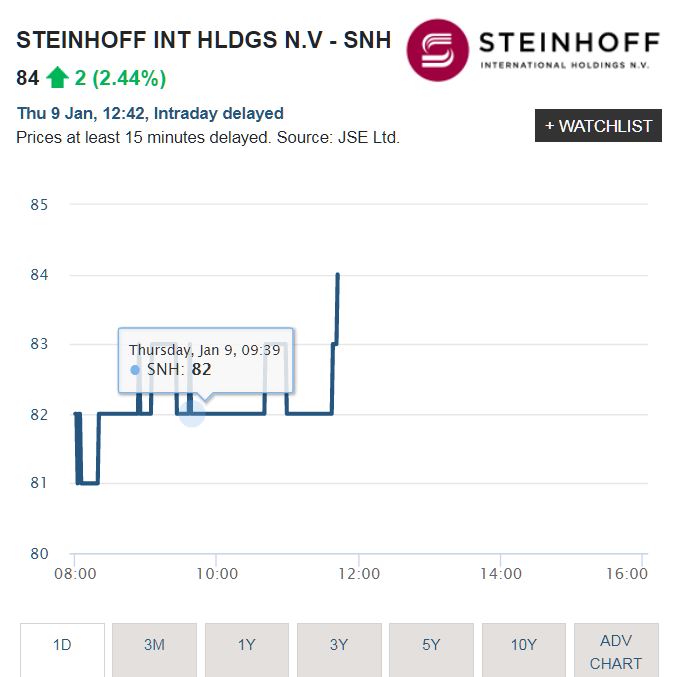
Task: Show the 1Y price history
Action: pyautogui.click(x=247, y=645)
